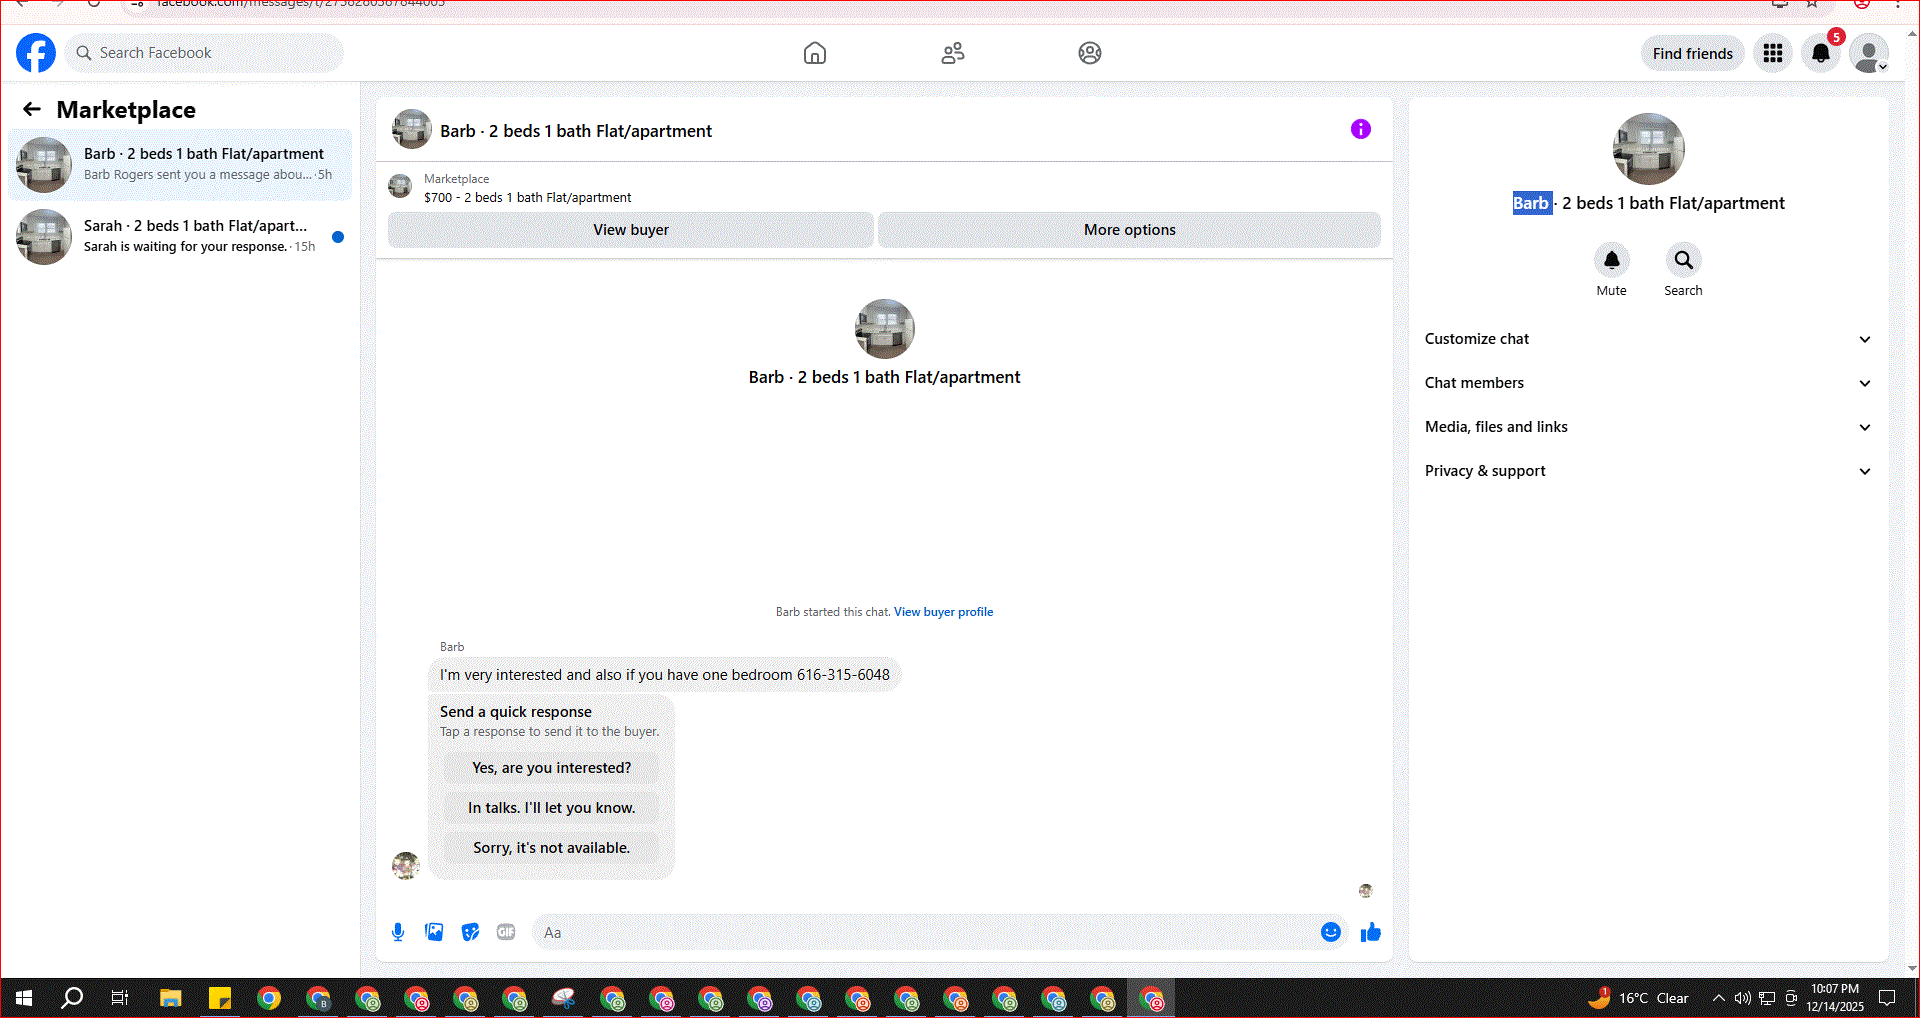Record a voice clip with microphone icon
This screenshot has width=1920, height=1018.
coord(398,932)
